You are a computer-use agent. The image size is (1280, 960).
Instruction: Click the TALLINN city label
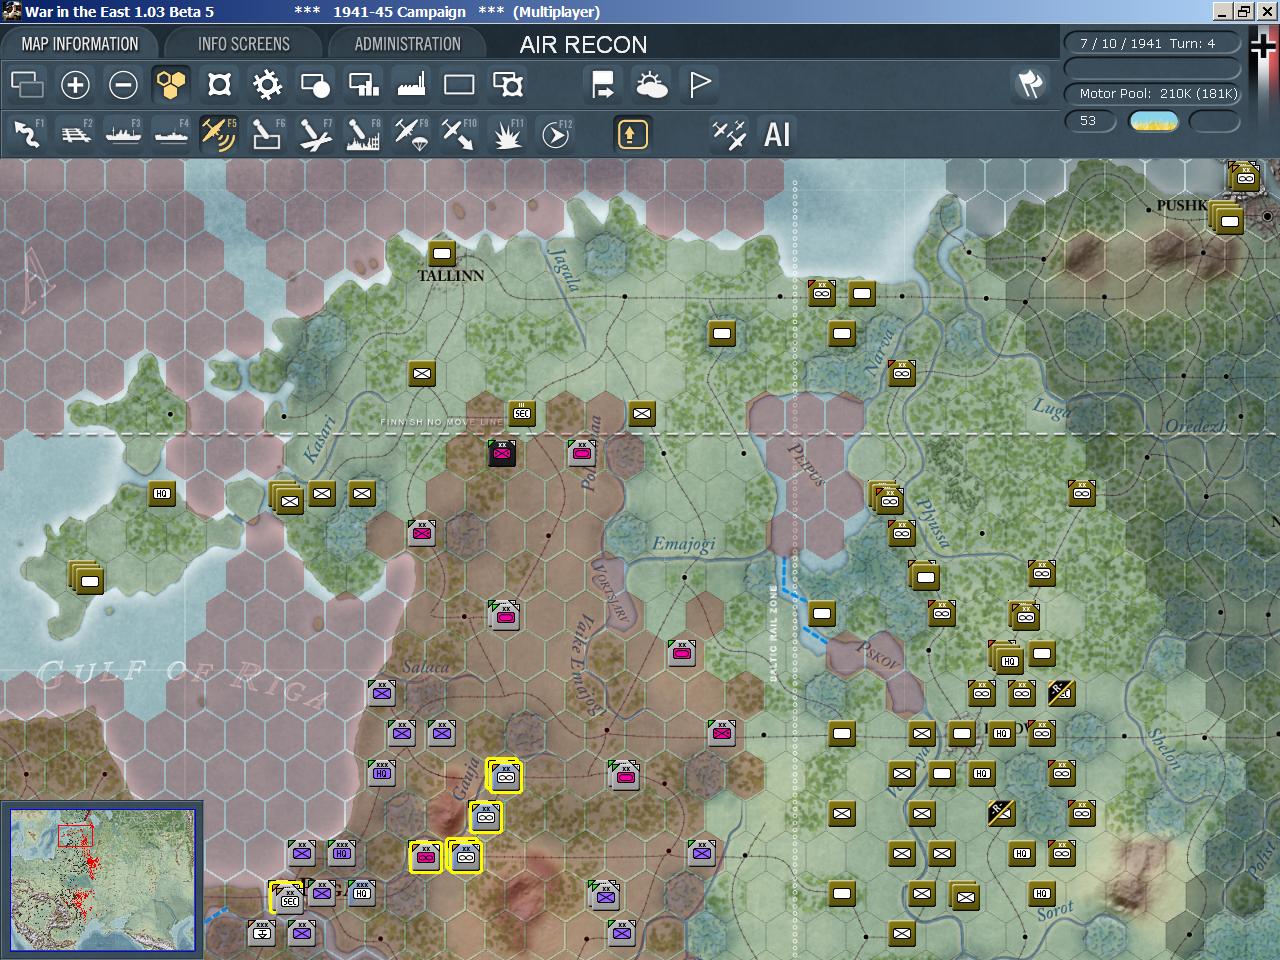tap(451, 275)
